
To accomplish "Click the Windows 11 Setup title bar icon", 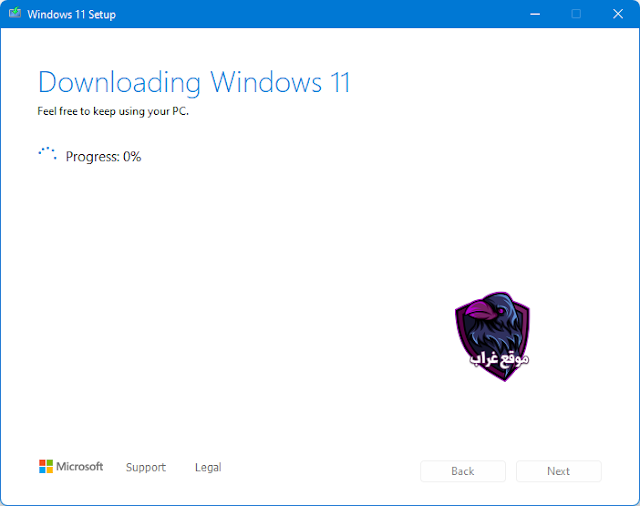I will pyautogui.click(x=15, y=13).
